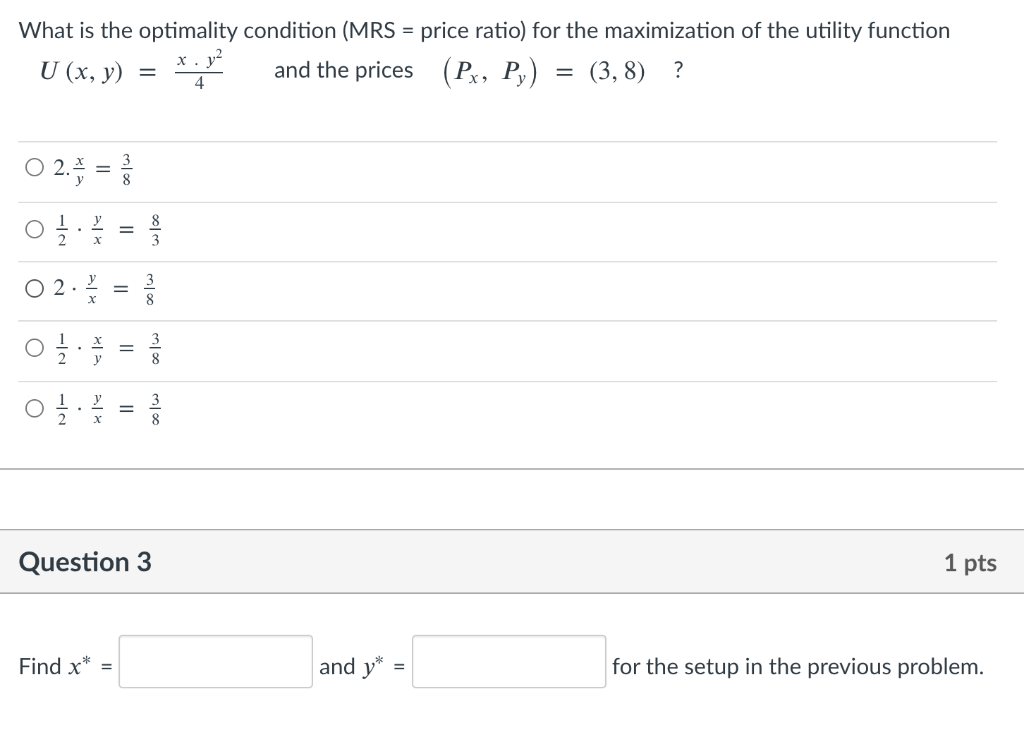1024x749 pixels.
Task: Pick the radio button for 2·y/x = 3/8
Action: (x=34, y=289)
